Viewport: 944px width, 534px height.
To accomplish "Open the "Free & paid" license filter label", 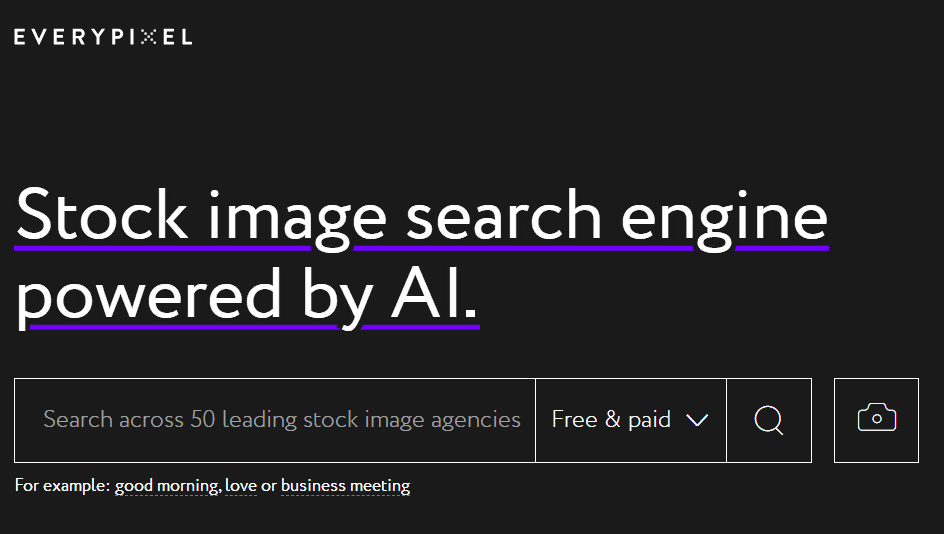I will pyautogui.click(x=611, y=420).
